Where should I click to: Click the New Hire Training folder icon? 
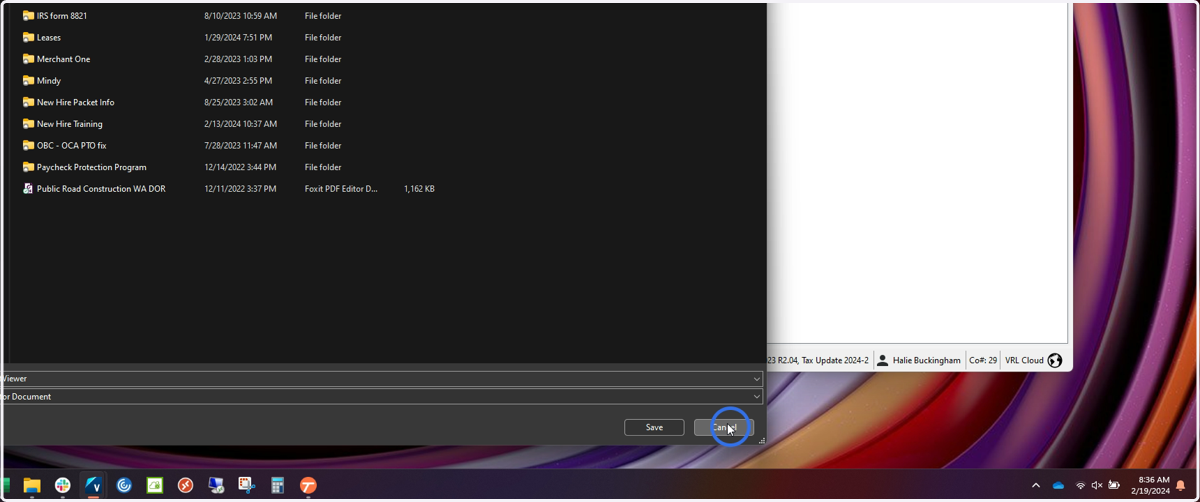click(x=28, y=124)
